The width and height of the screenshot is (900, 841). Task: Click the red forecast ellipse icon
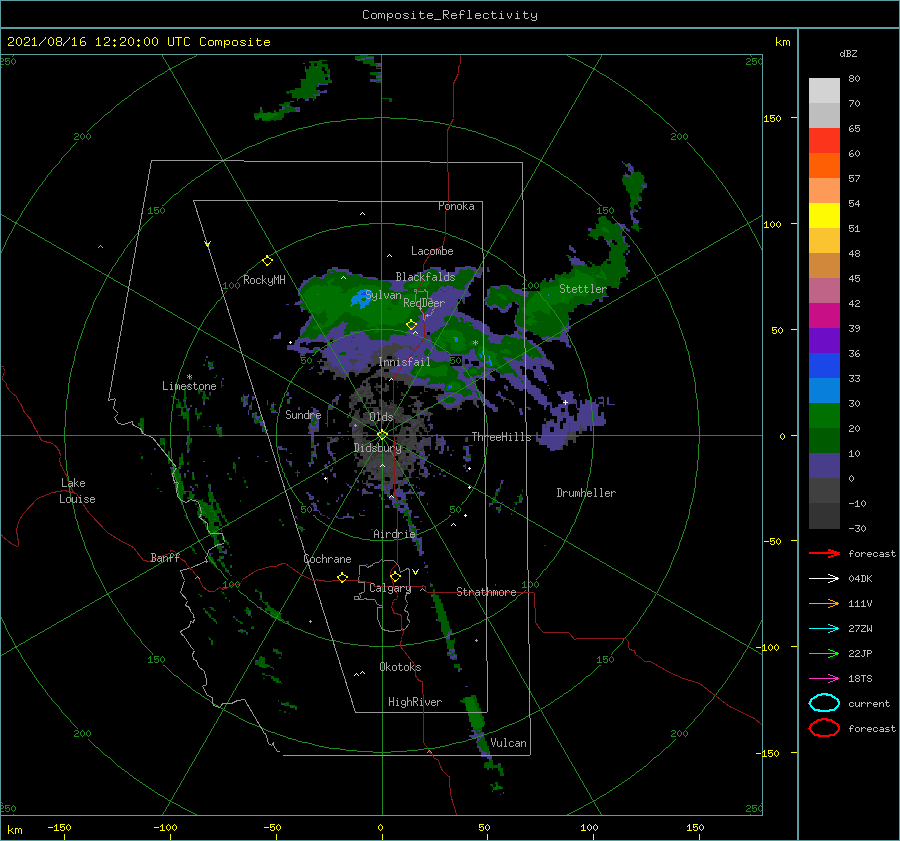pos(824,728)
